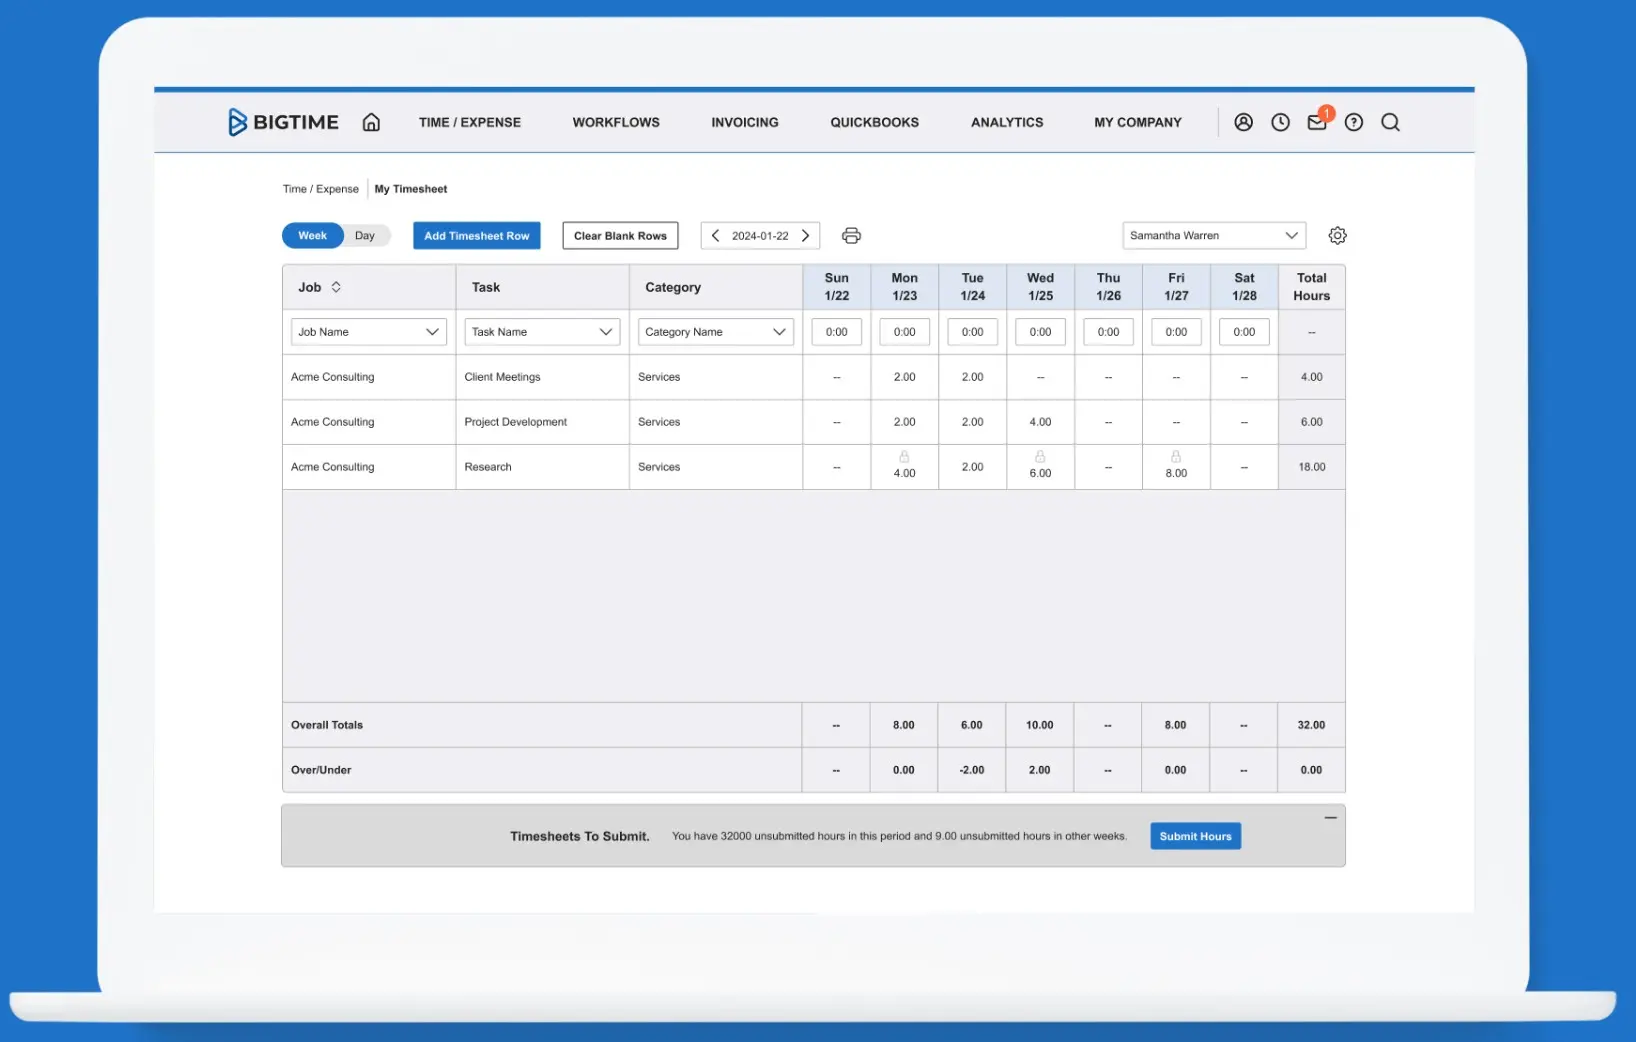Screen dimensions: 1636x1042
Task: Sort the Job column
Action: [x=336, y=287]
